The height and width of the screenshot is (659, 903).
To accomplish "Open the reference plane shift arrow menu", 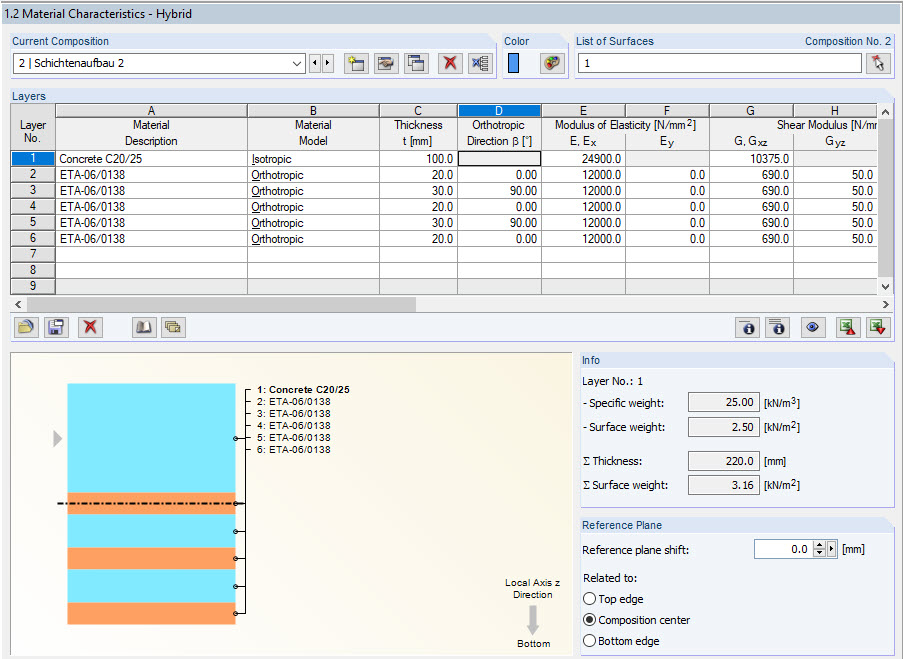I will pyautogui.click(x=831, y=549).
